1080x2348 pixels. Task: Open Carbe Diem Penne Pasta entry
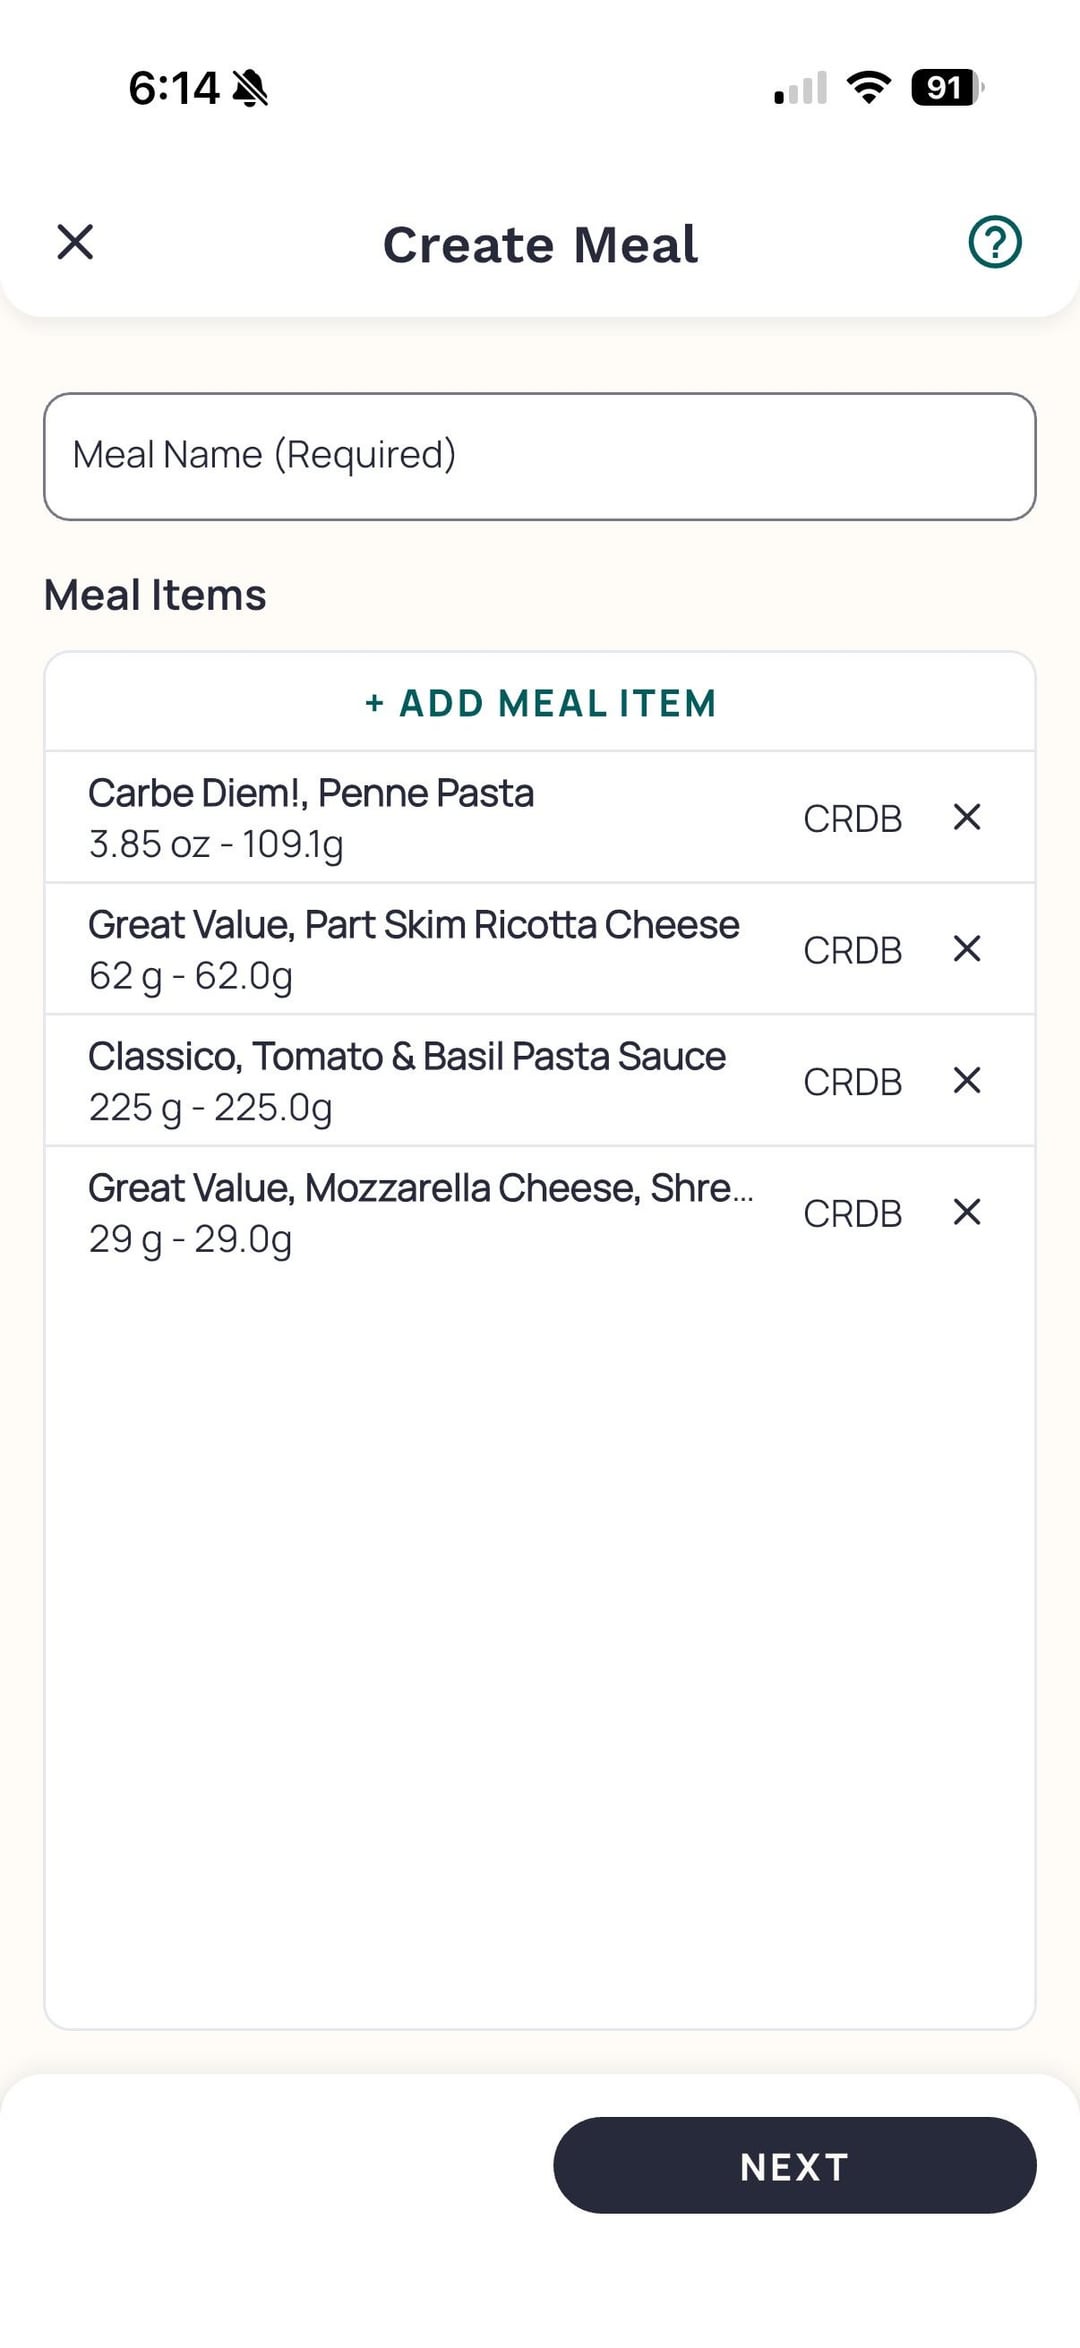(x=400, y=817)
